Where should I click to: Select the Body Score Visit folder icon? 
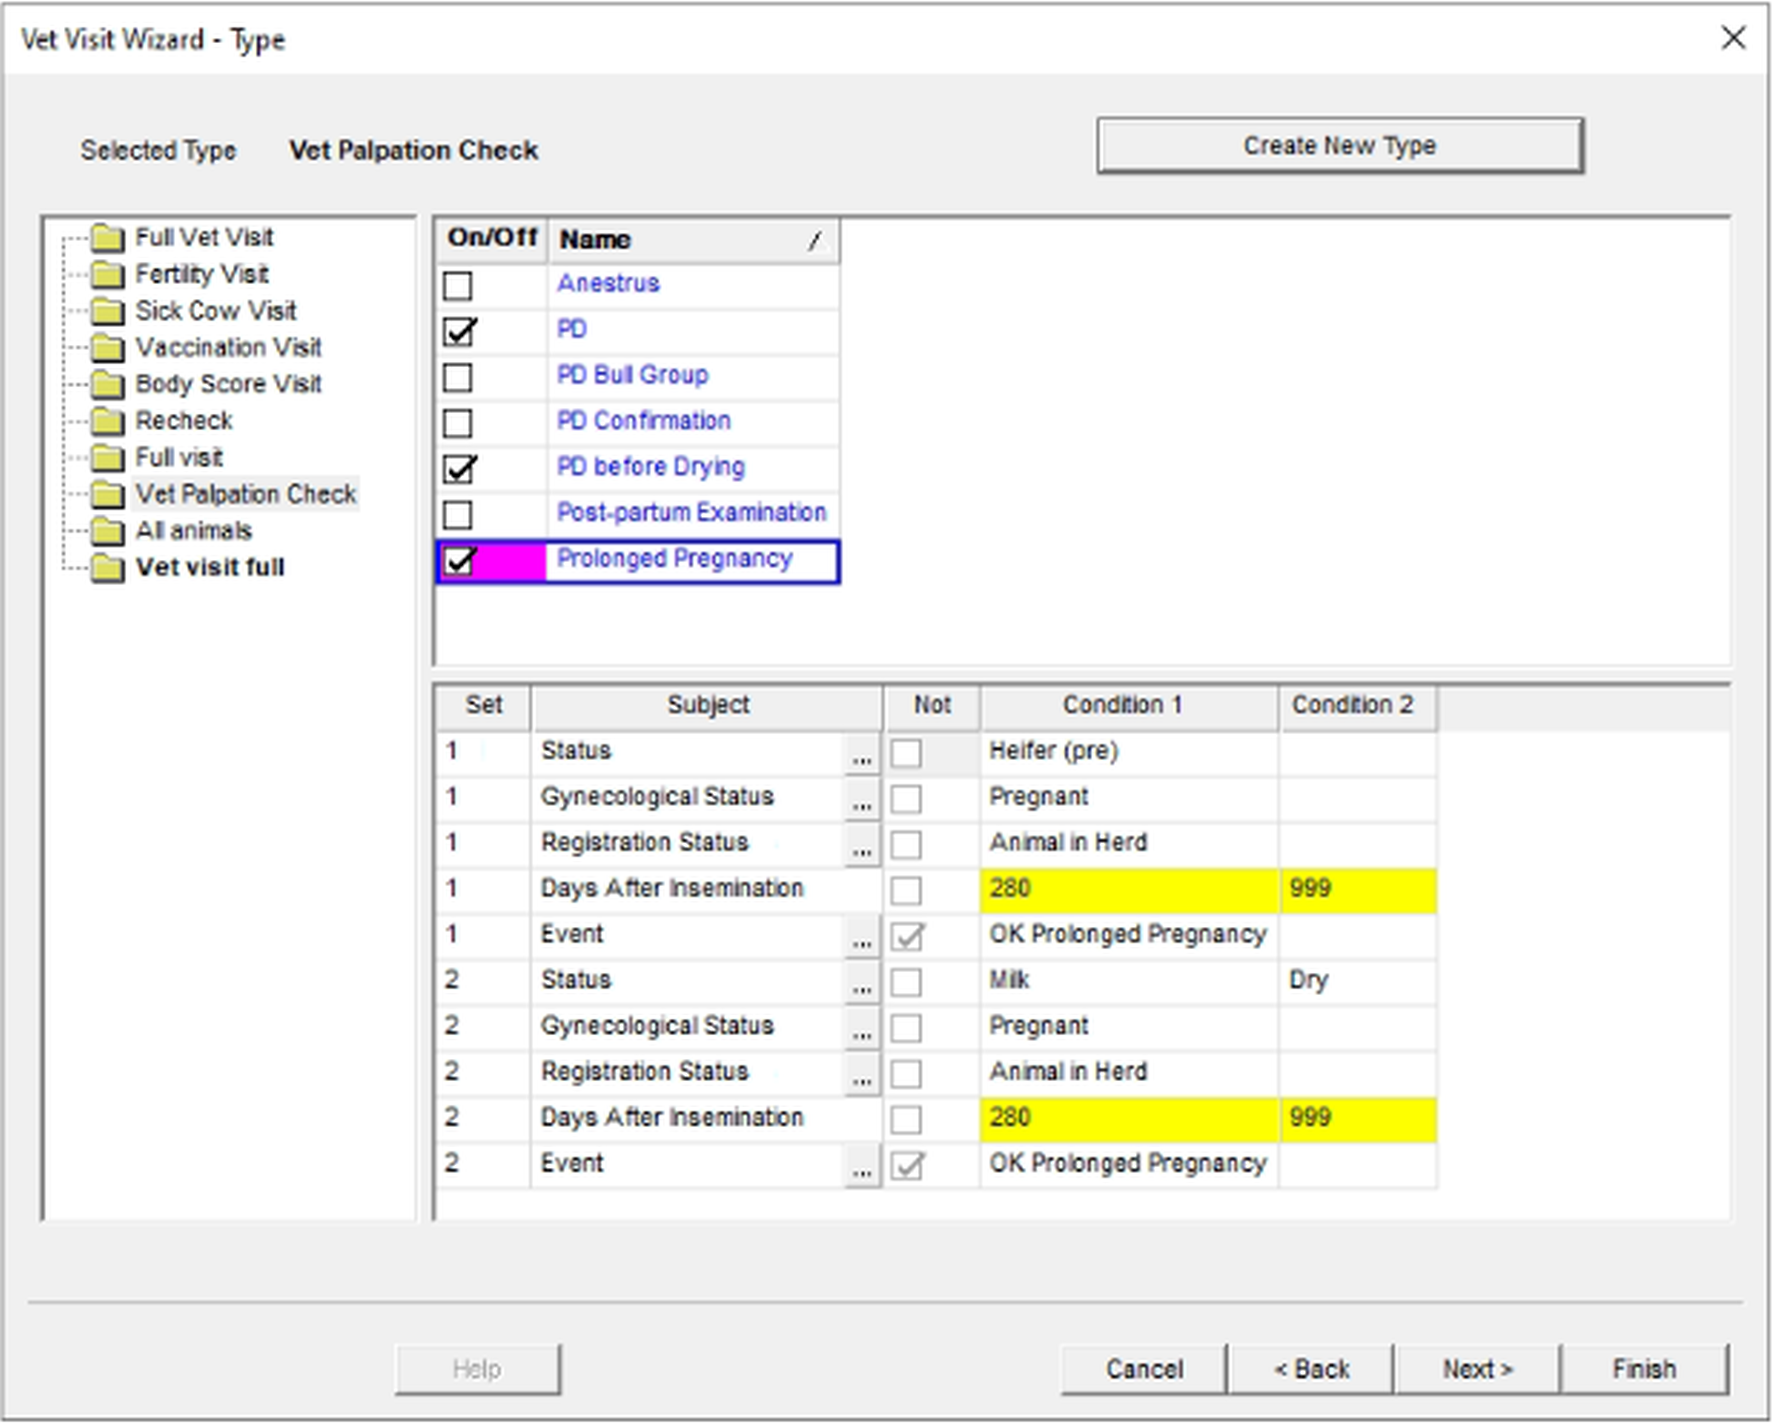click(x=107, y=385)
